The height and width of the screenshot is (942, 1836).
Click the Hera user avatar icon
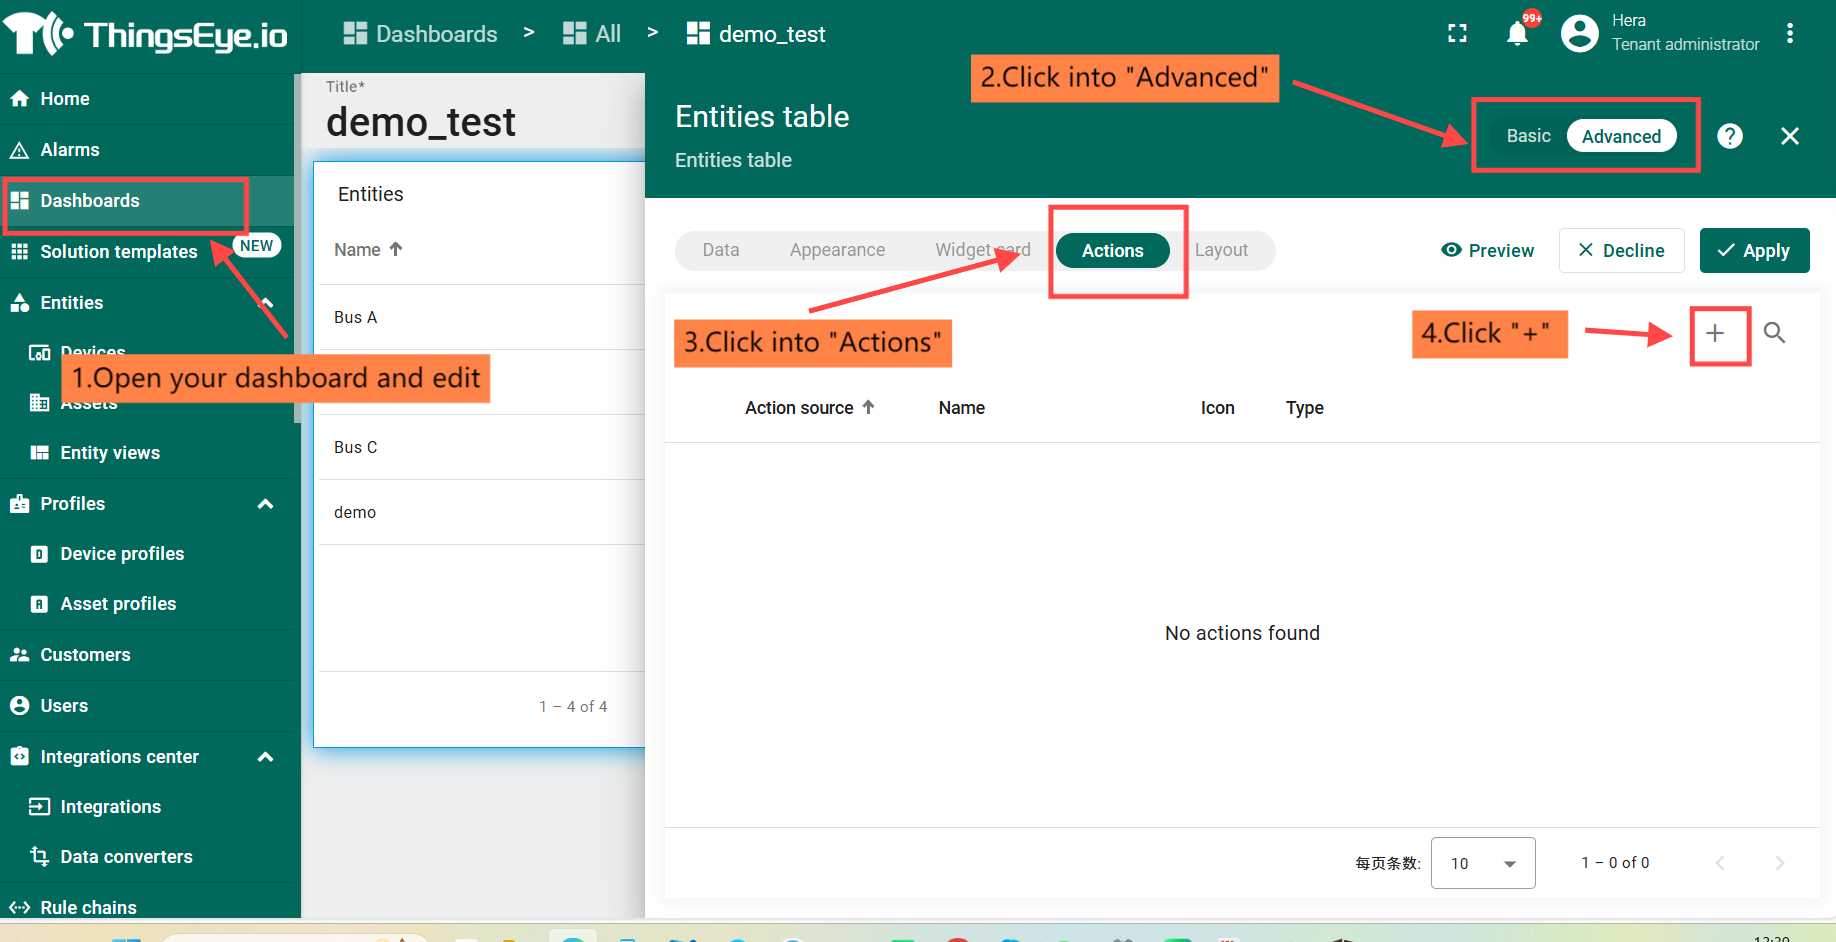[x=1579, y=34]
